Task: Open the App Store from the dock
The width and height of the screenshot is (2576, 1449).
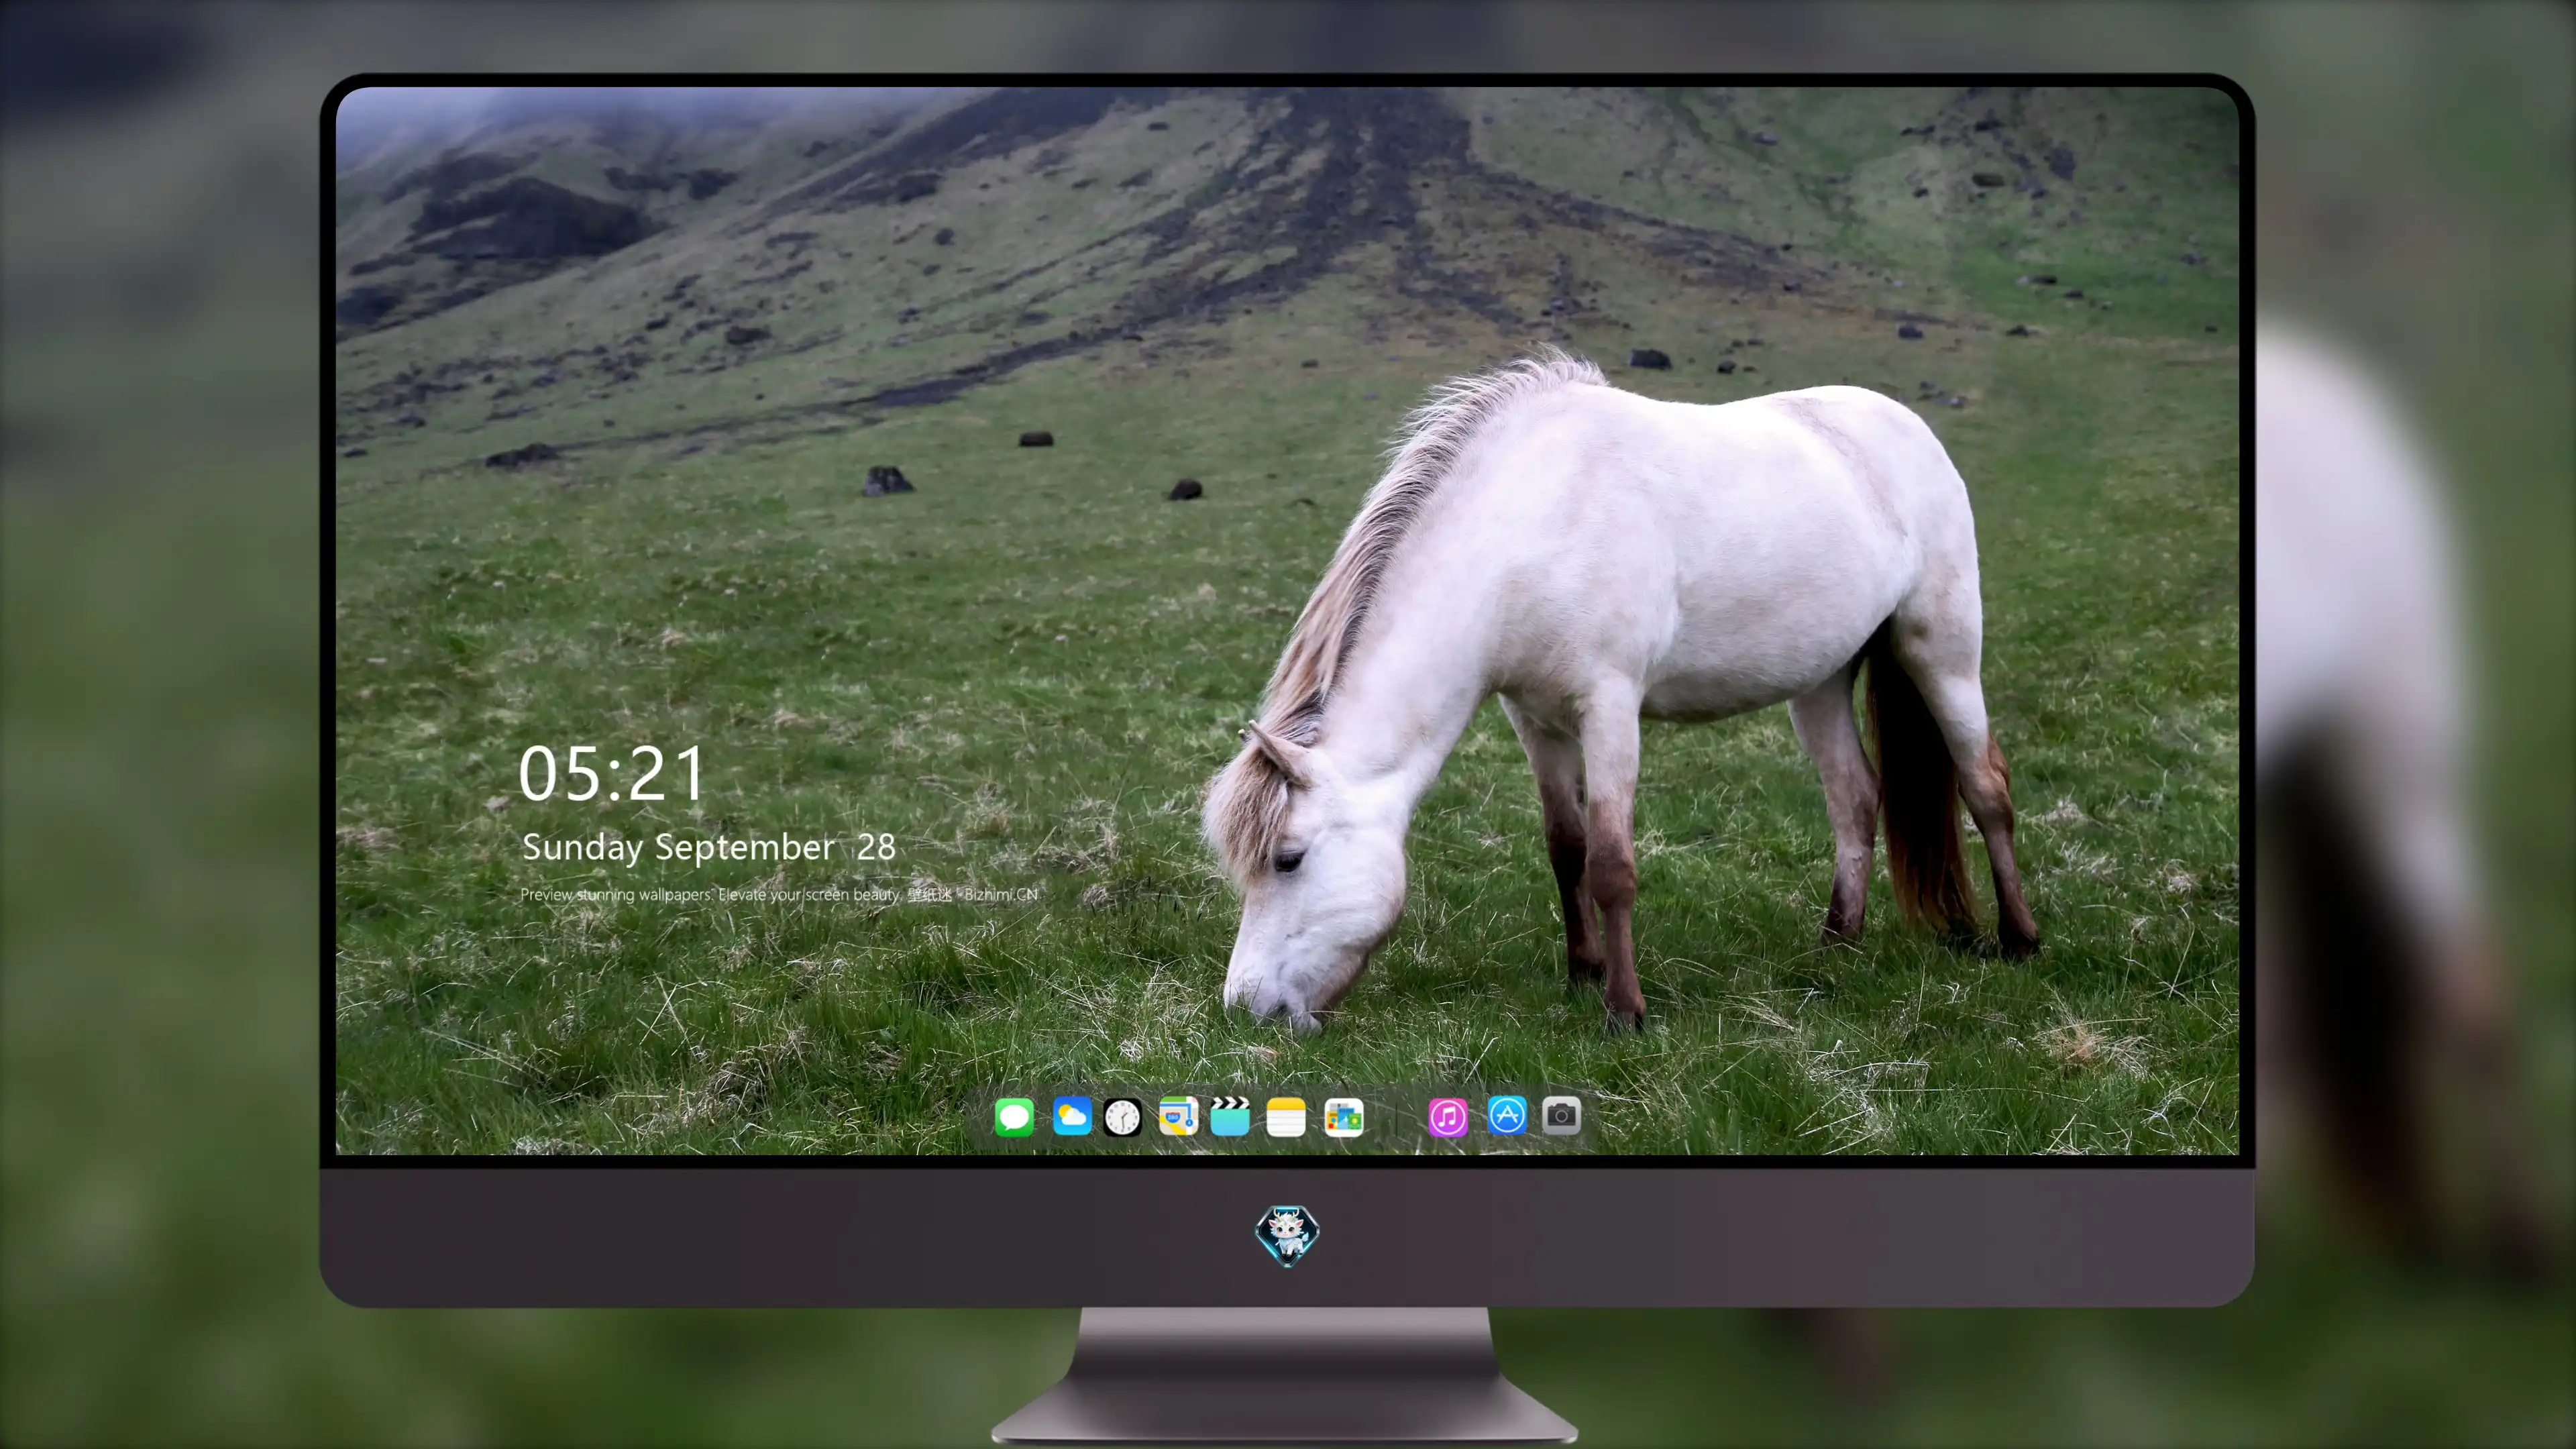Action: point(1507,1115)
